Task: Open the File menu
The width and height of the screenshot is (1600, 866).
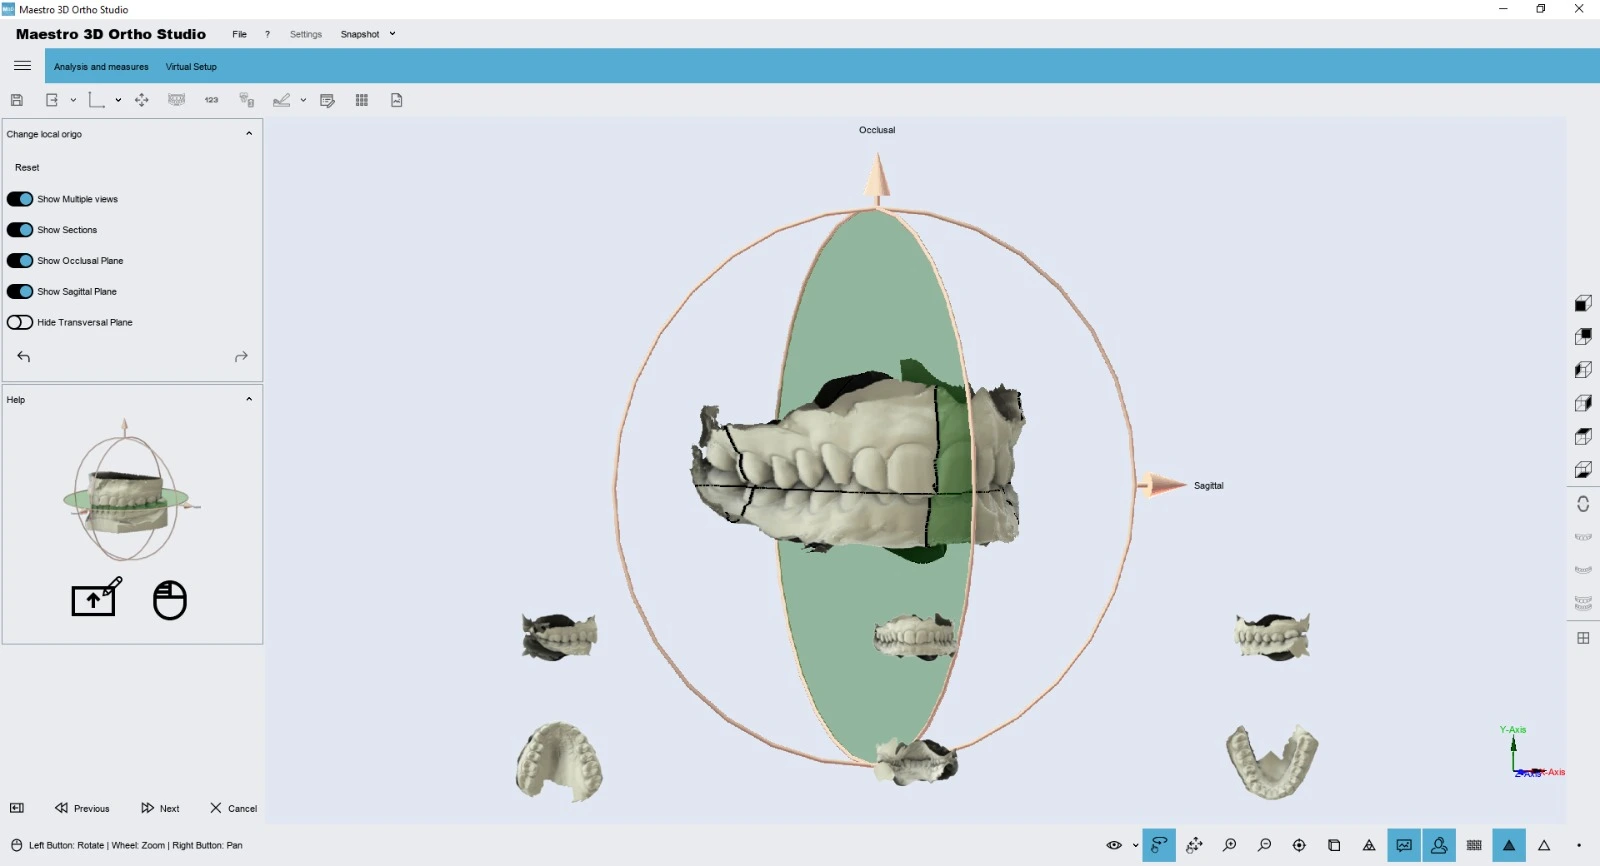Action: click(239, 34)
